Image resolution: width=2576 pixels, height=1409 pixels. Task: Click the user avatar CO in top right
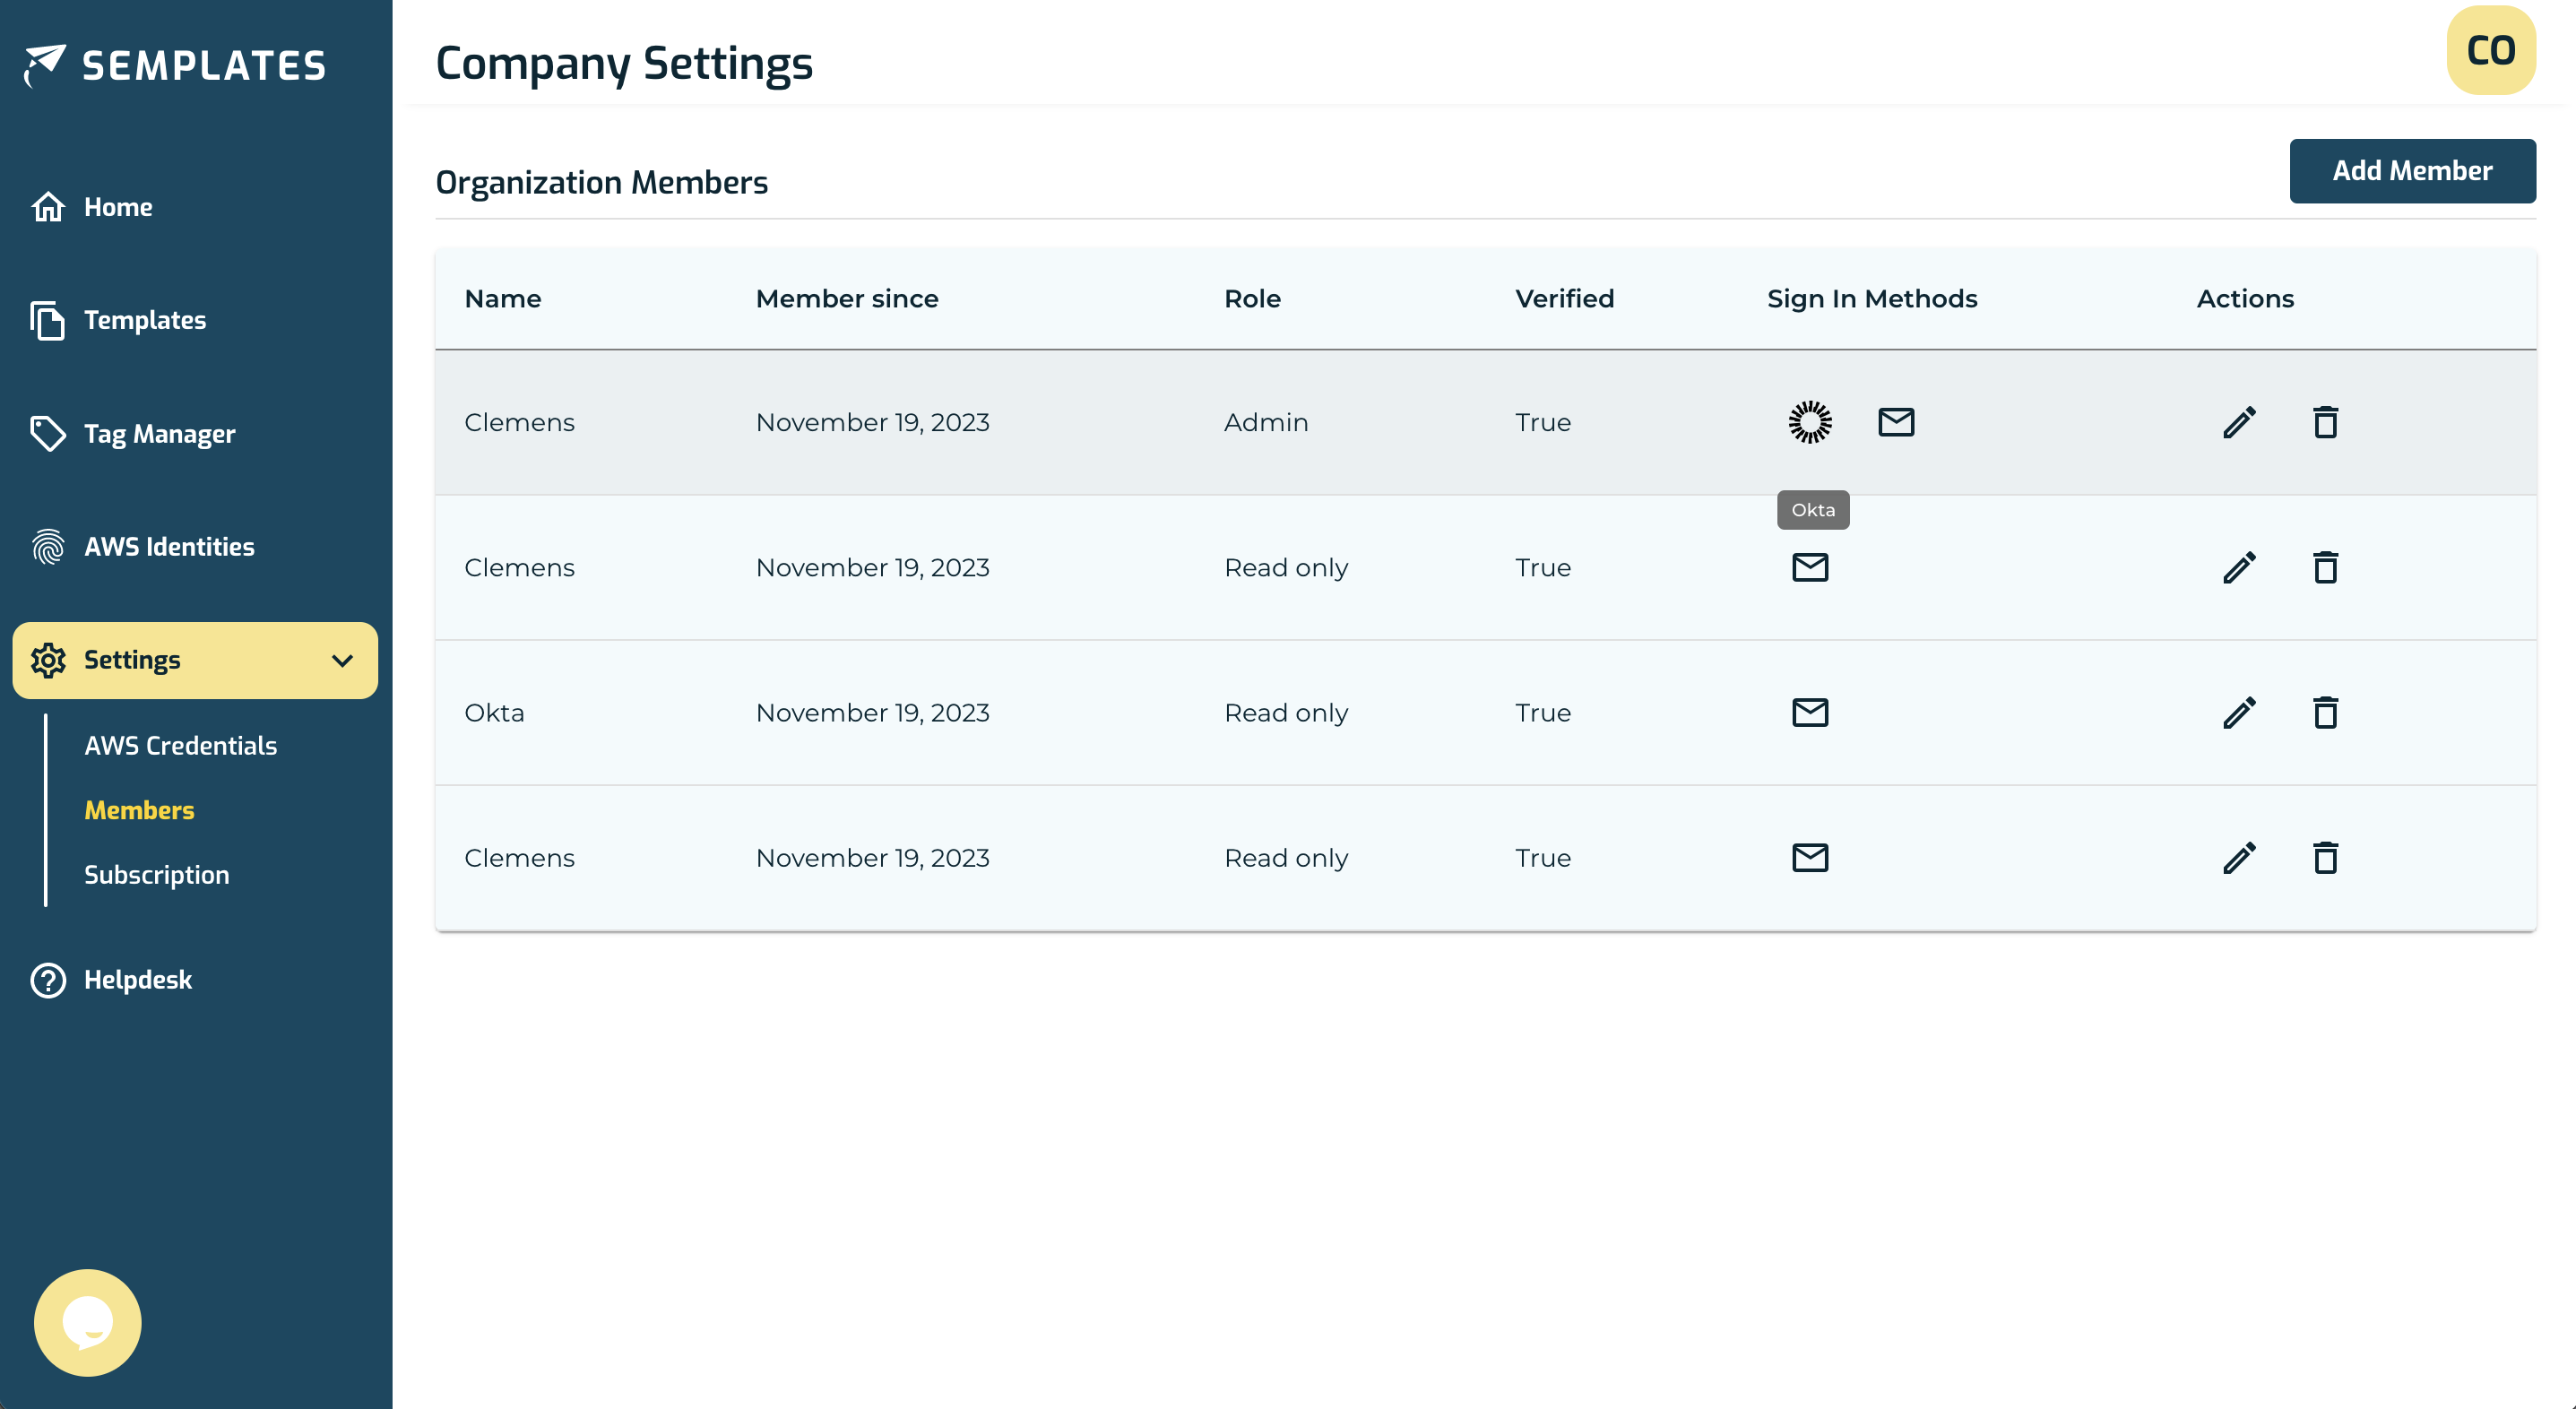(x=2491, y=52)
